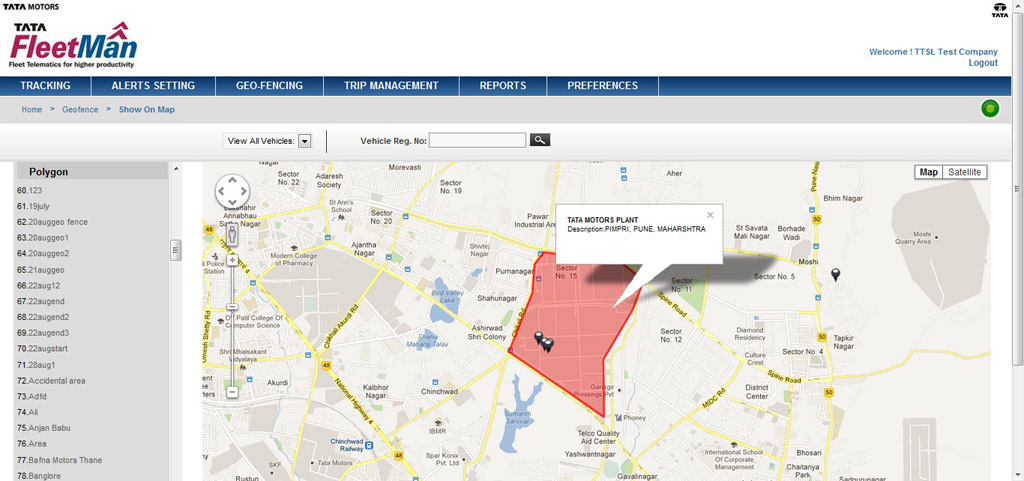Close the Tata Motors Plant info popup
1024x481 pixels.
tap(711, 215)
